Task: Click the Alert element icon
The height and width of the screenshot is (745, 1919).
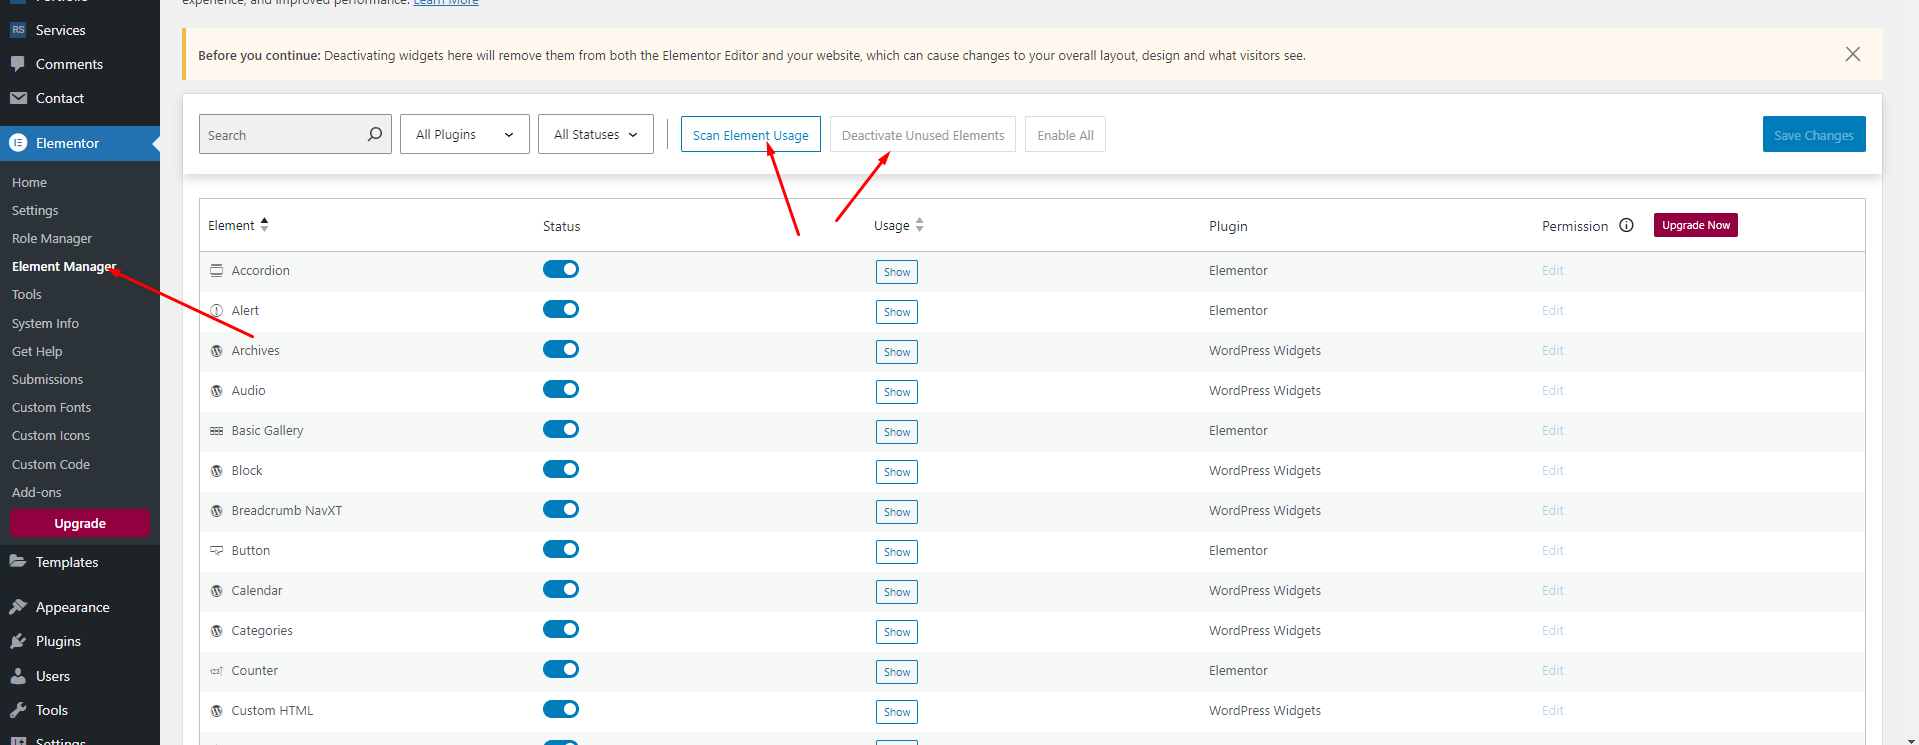Action: click(216, 310)
